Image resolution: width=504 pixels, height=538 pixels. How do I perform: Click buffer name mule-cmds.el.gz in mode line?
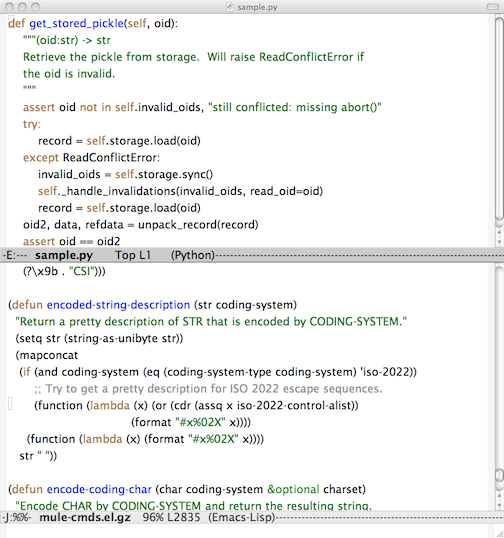tap(85, 517)
